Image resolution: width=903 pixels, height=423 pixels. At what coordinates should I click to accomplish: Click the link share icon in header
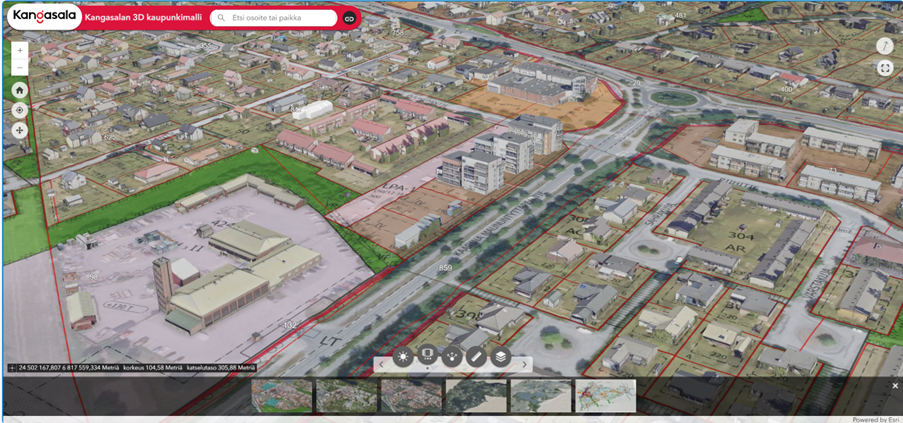coord(350,18)
